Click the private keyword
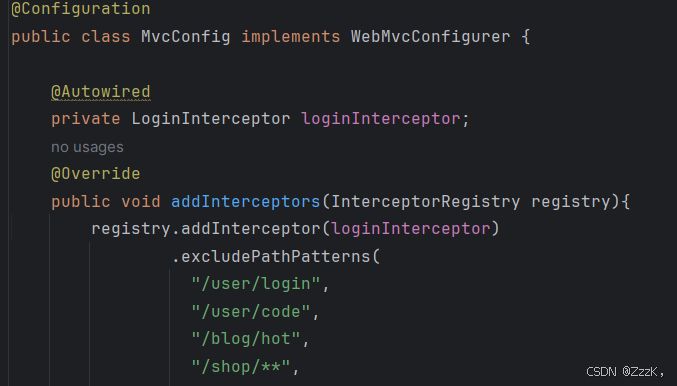Image resolution: width=677 pixels, height=386 pixels. (x=86, y=119)
